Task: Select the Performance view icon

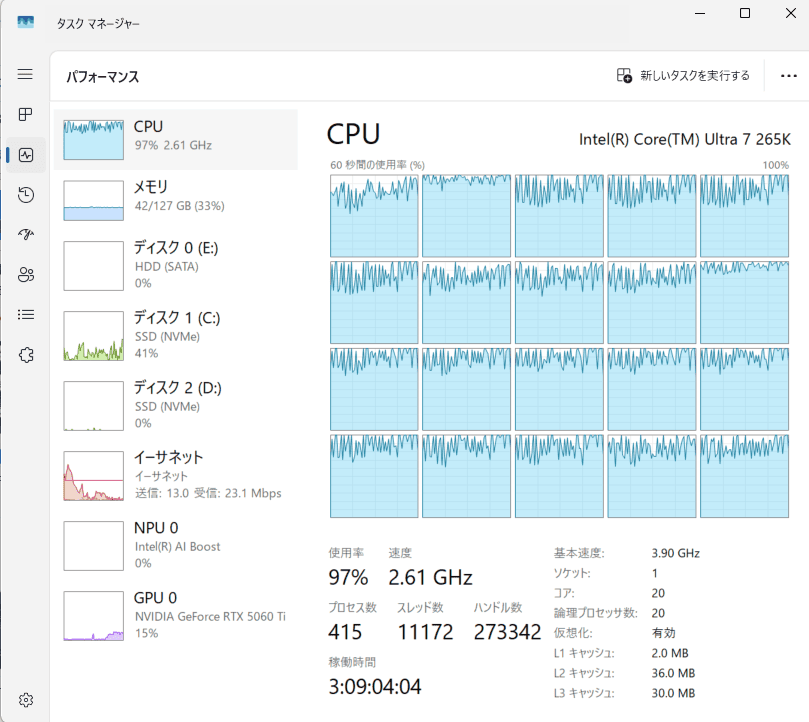Action: 25,154
